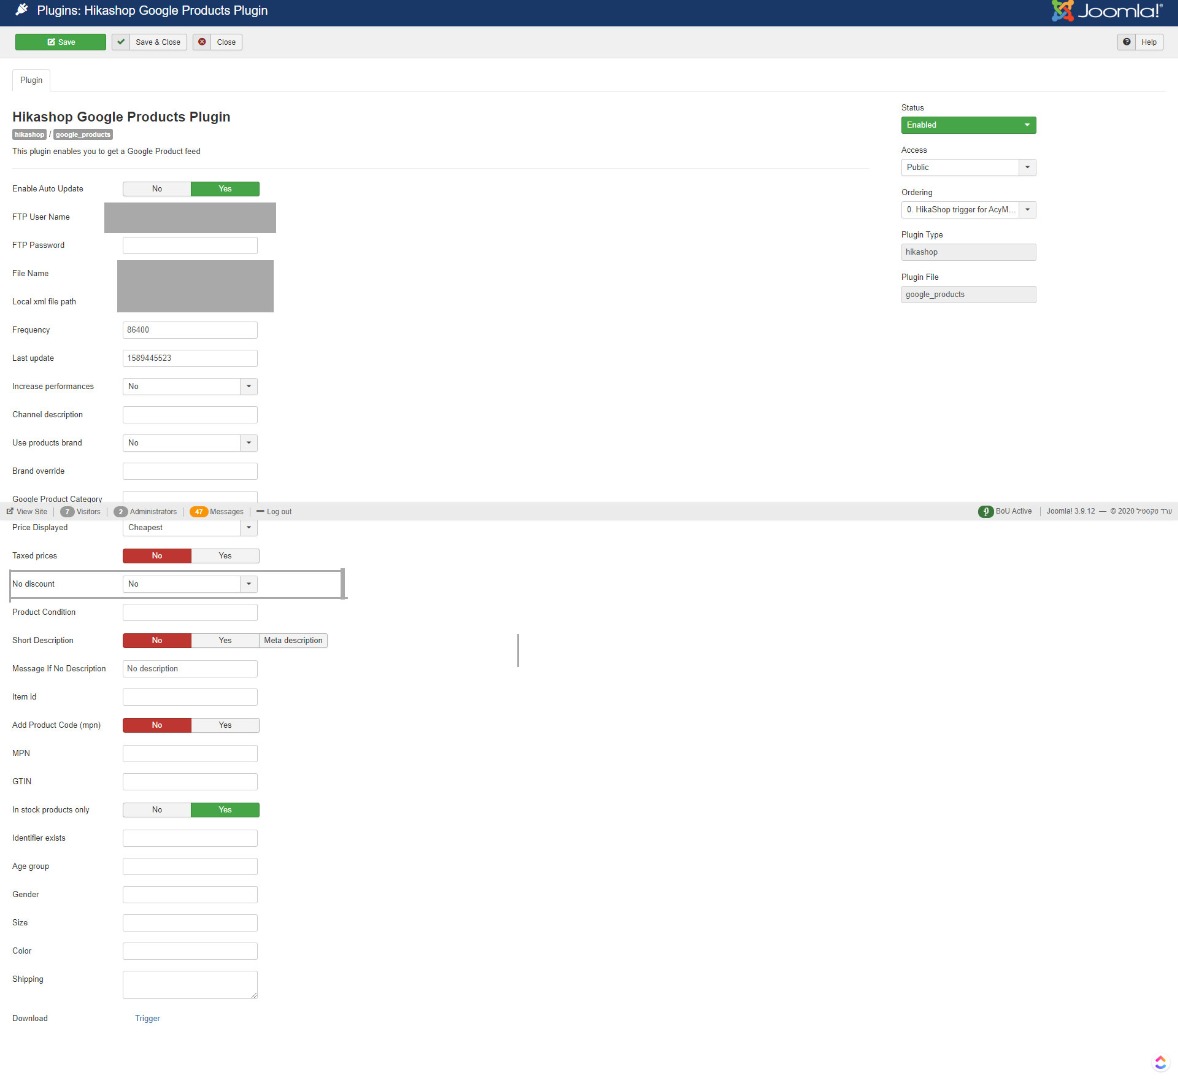Click the Hikashop Google Products Plugin heading

121,116
